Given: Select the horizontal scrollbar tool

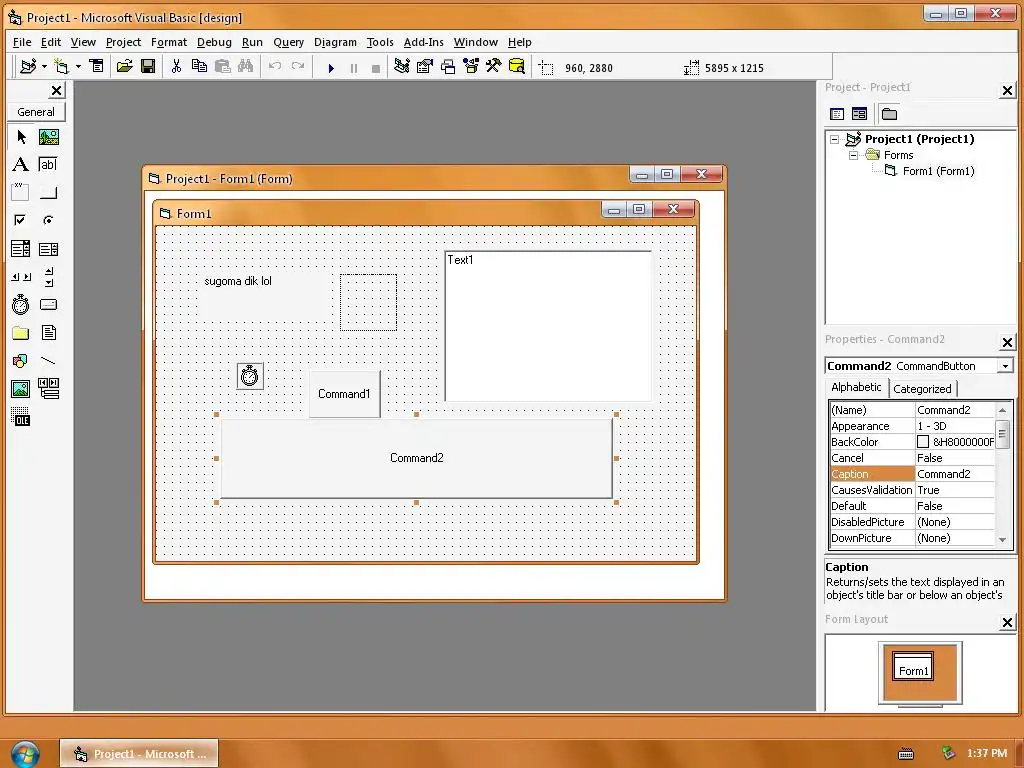Looking at the screenshot, I should 21,277.
